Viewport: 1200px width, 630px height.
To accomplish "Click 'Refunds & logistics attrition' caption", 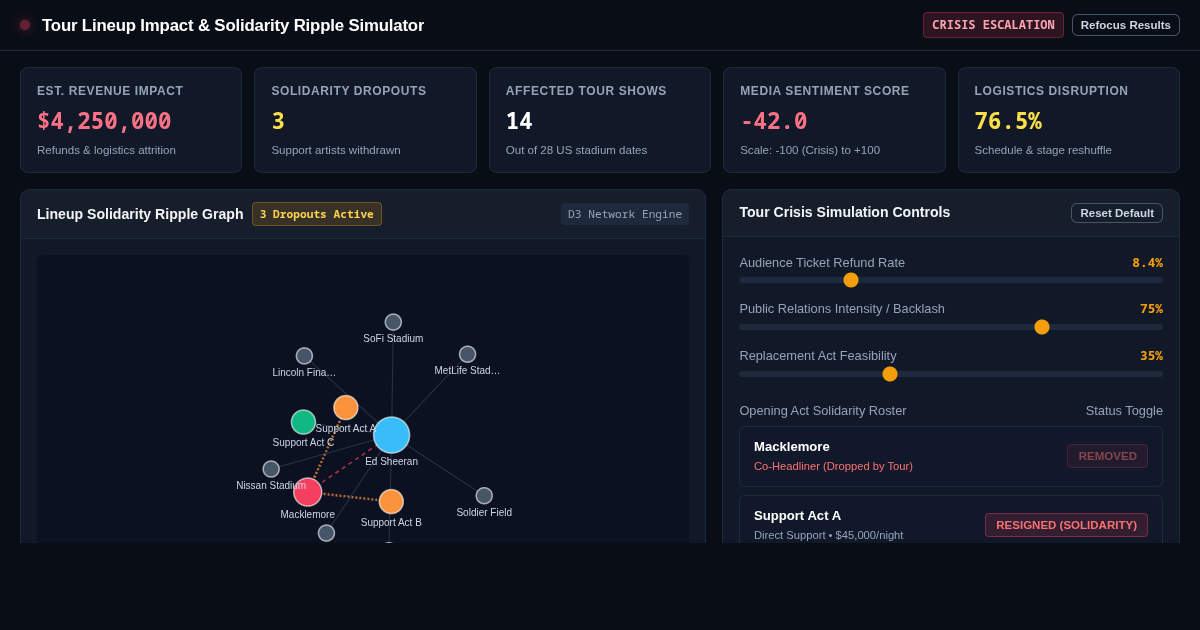I will (106, 150).
